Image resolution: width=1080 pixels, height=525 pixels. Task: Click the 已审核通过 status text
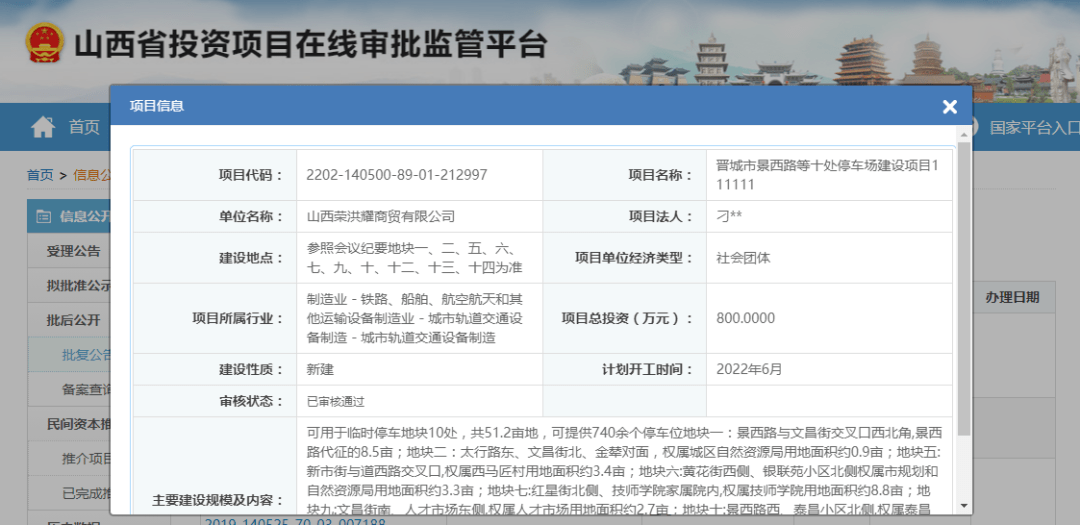[333, 401]
